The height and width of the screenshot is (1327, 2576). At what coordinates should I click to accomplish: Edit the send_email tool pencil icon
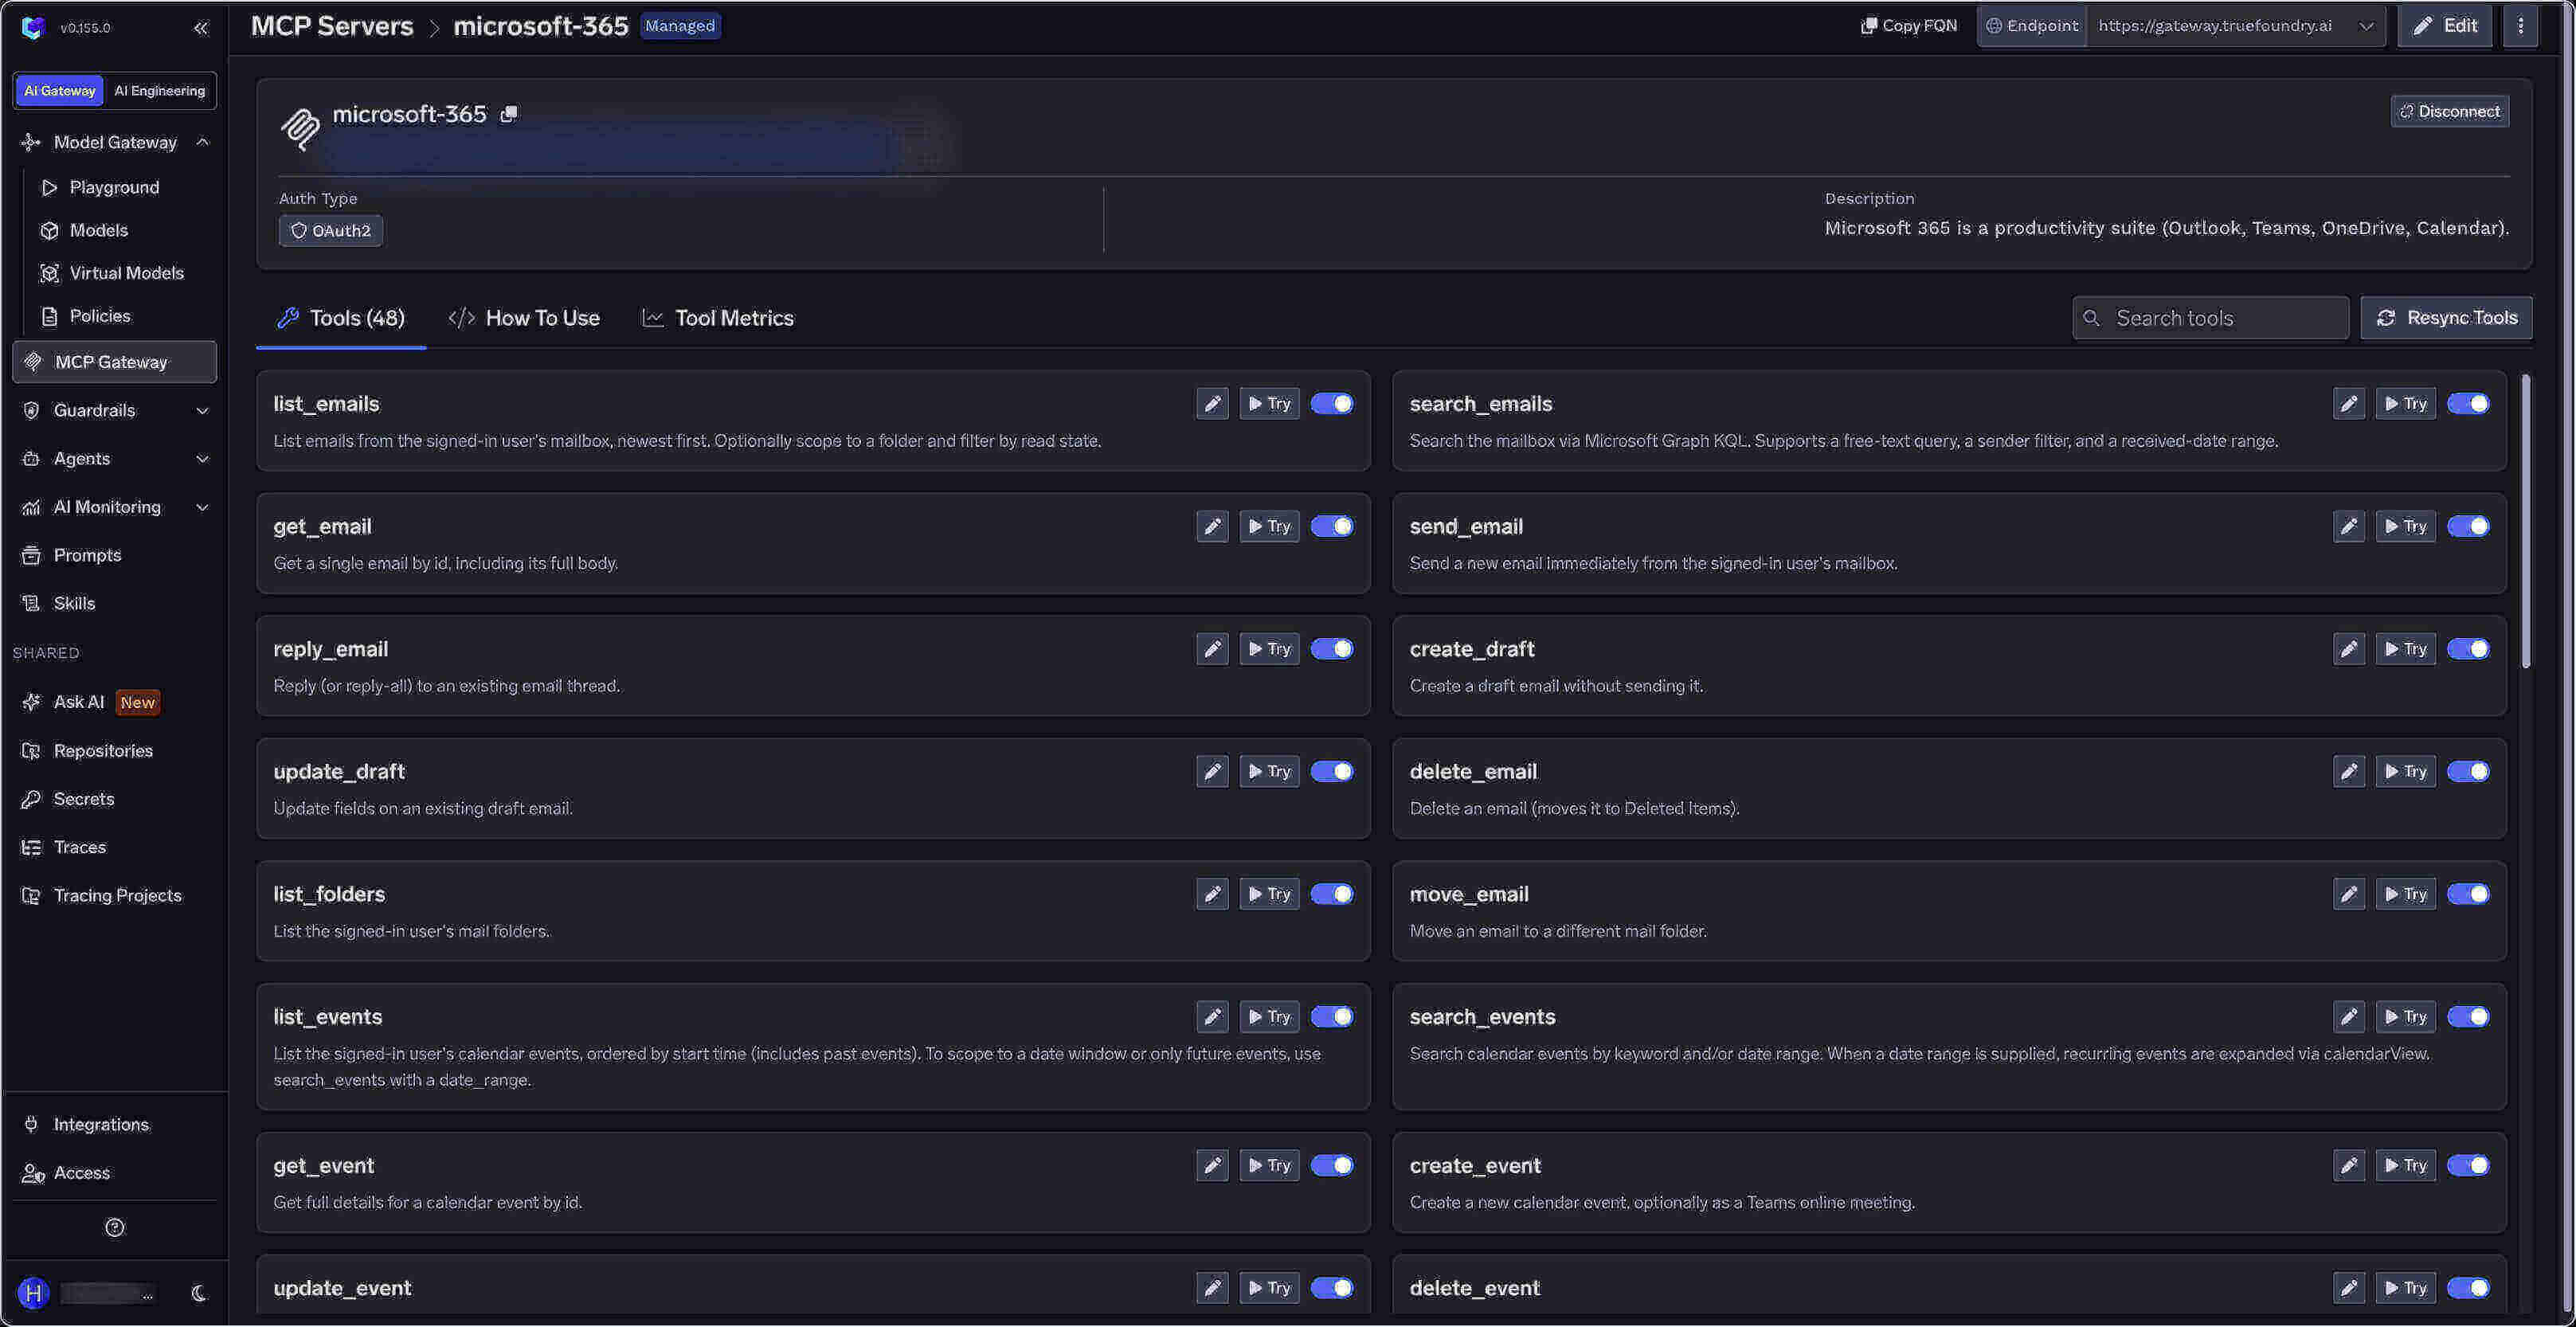pyautogui.click(x=2348, y=526)
